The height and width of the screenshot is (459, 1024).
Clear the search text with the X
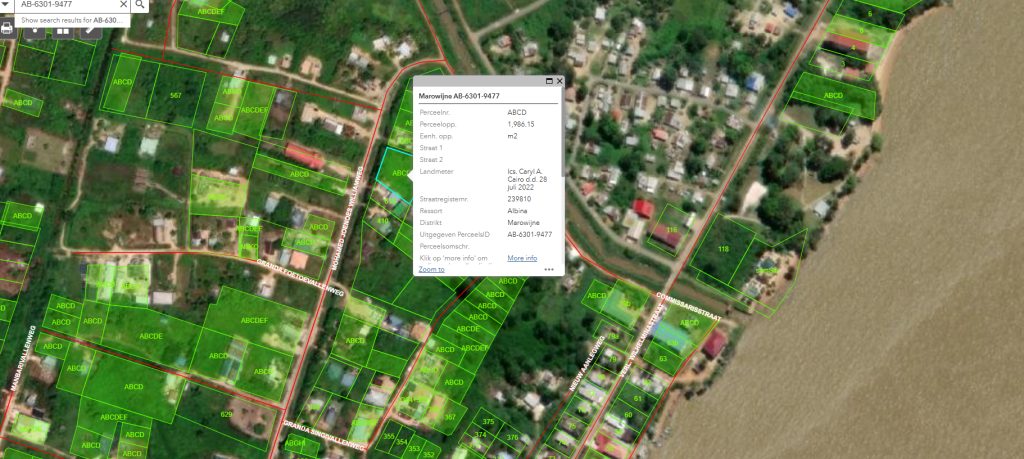coord(123,5)
